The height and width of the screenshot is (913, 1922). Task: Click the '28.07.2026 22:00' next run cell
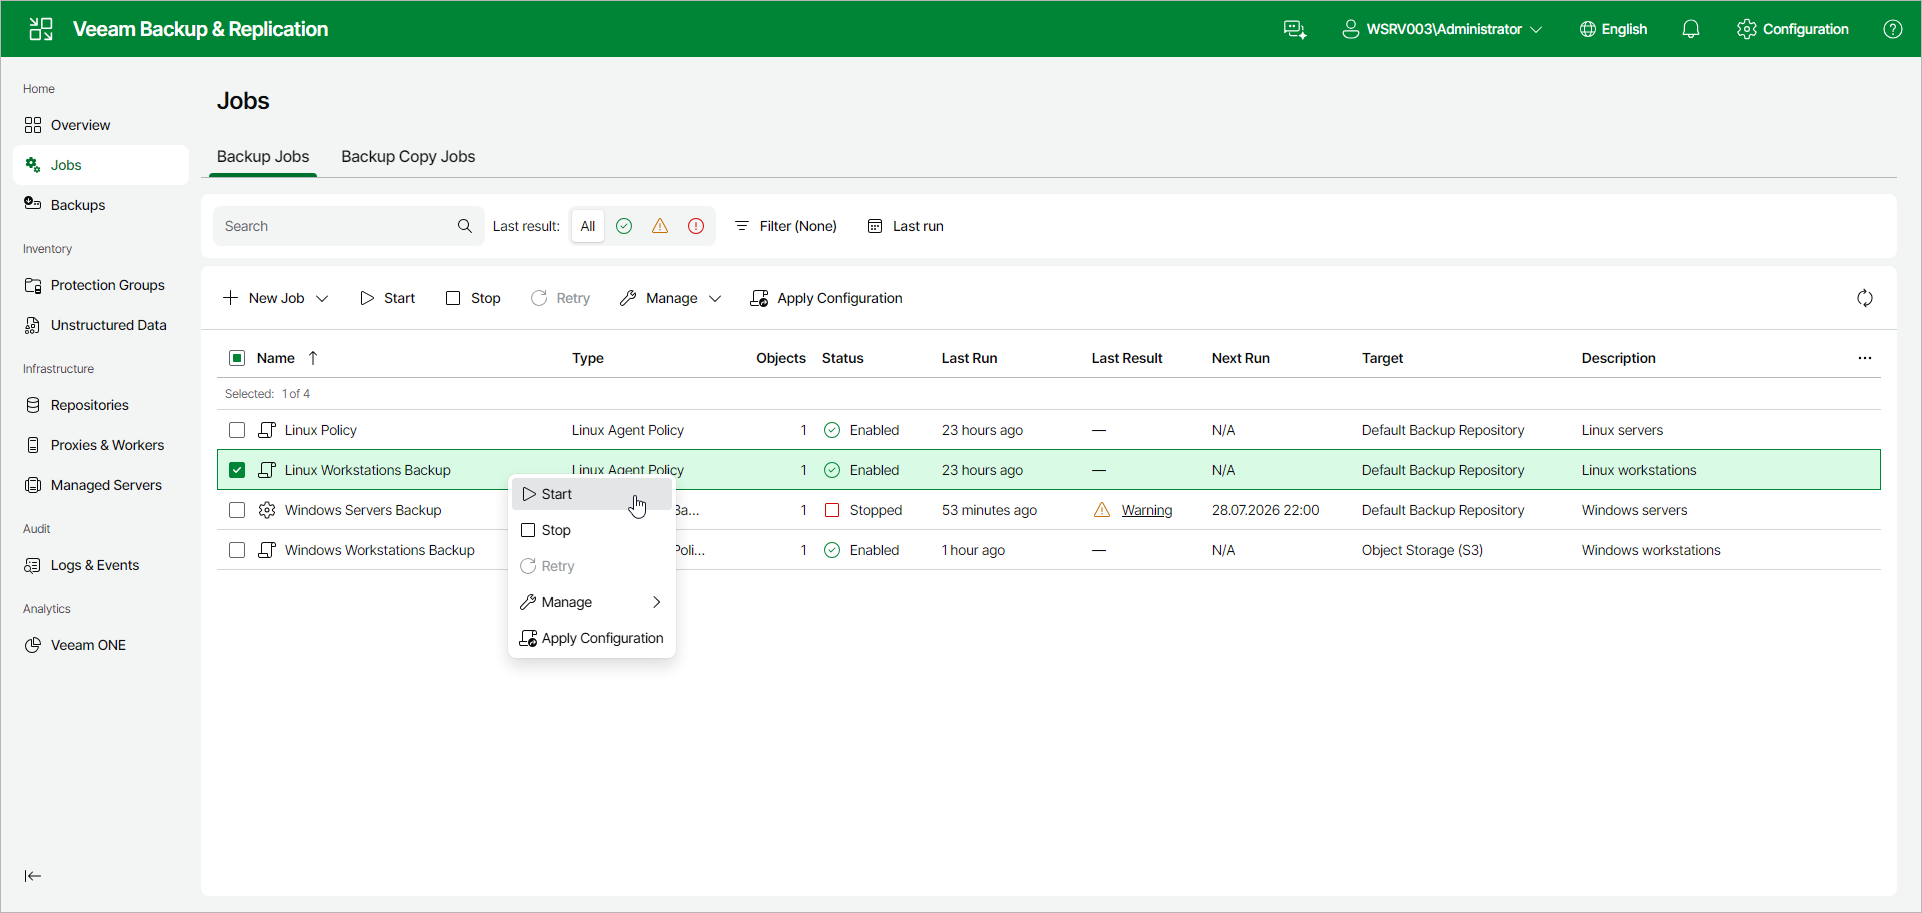coord(1265,510)
